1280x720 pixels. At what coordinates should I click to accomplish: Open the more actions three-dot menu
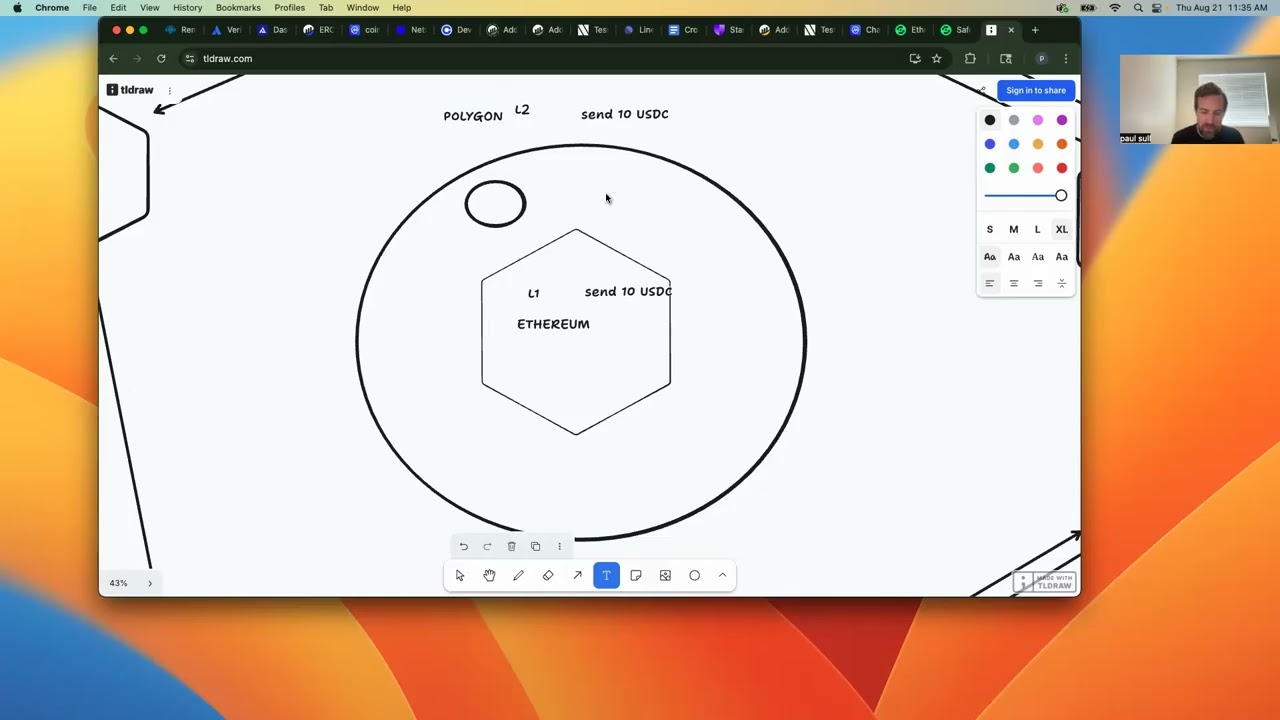click(x=559, y=546)
